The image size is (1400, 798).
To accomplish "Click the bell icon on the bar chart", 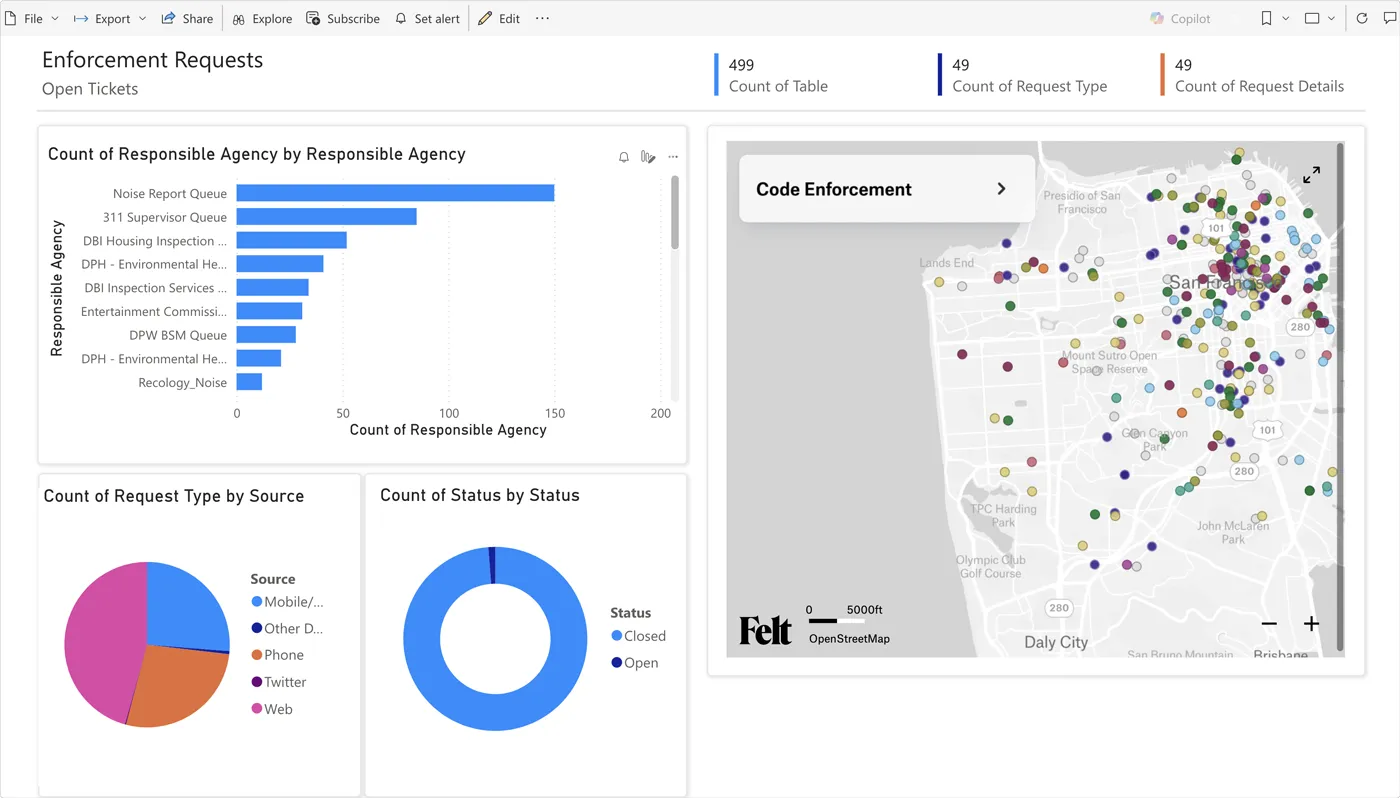I will point(624,157).
